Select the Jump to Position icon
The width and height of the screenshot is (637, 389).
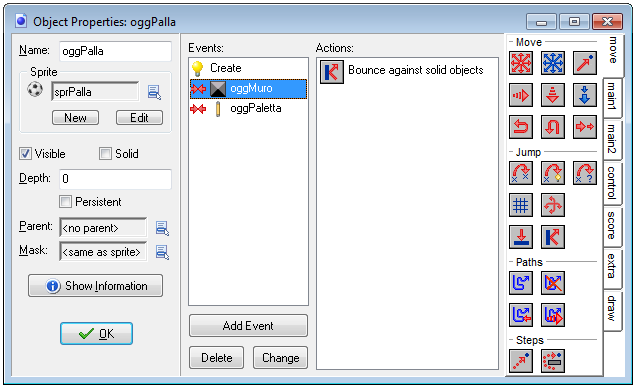click(x=521, y=173)
